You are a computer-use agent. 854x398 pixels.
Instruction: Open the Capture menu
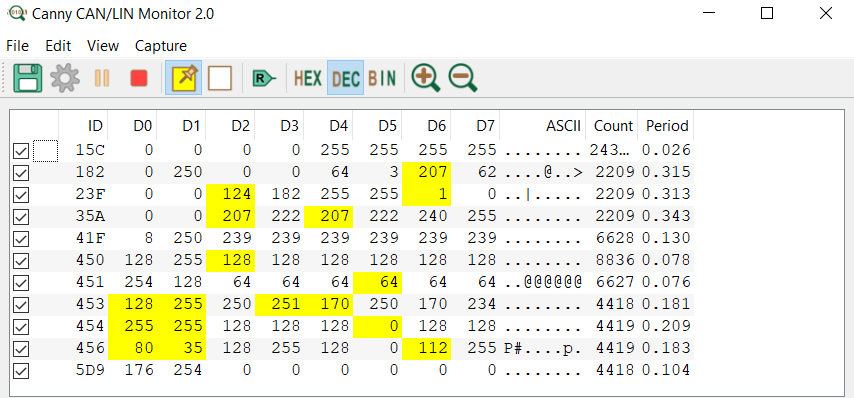coord(161,46)
